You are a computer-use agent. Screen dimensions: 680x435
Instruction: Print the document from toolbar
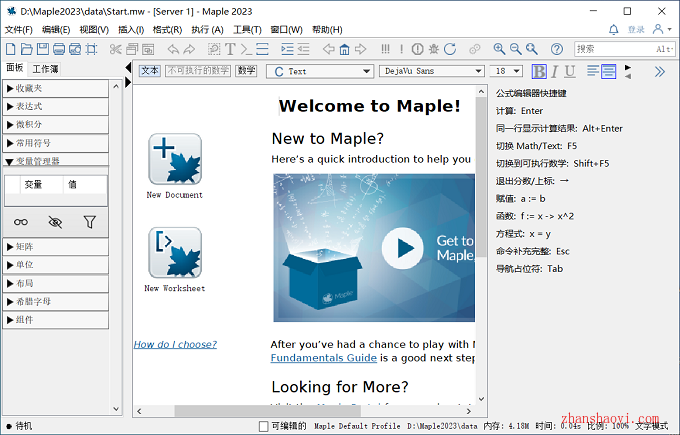coord(59,49)
